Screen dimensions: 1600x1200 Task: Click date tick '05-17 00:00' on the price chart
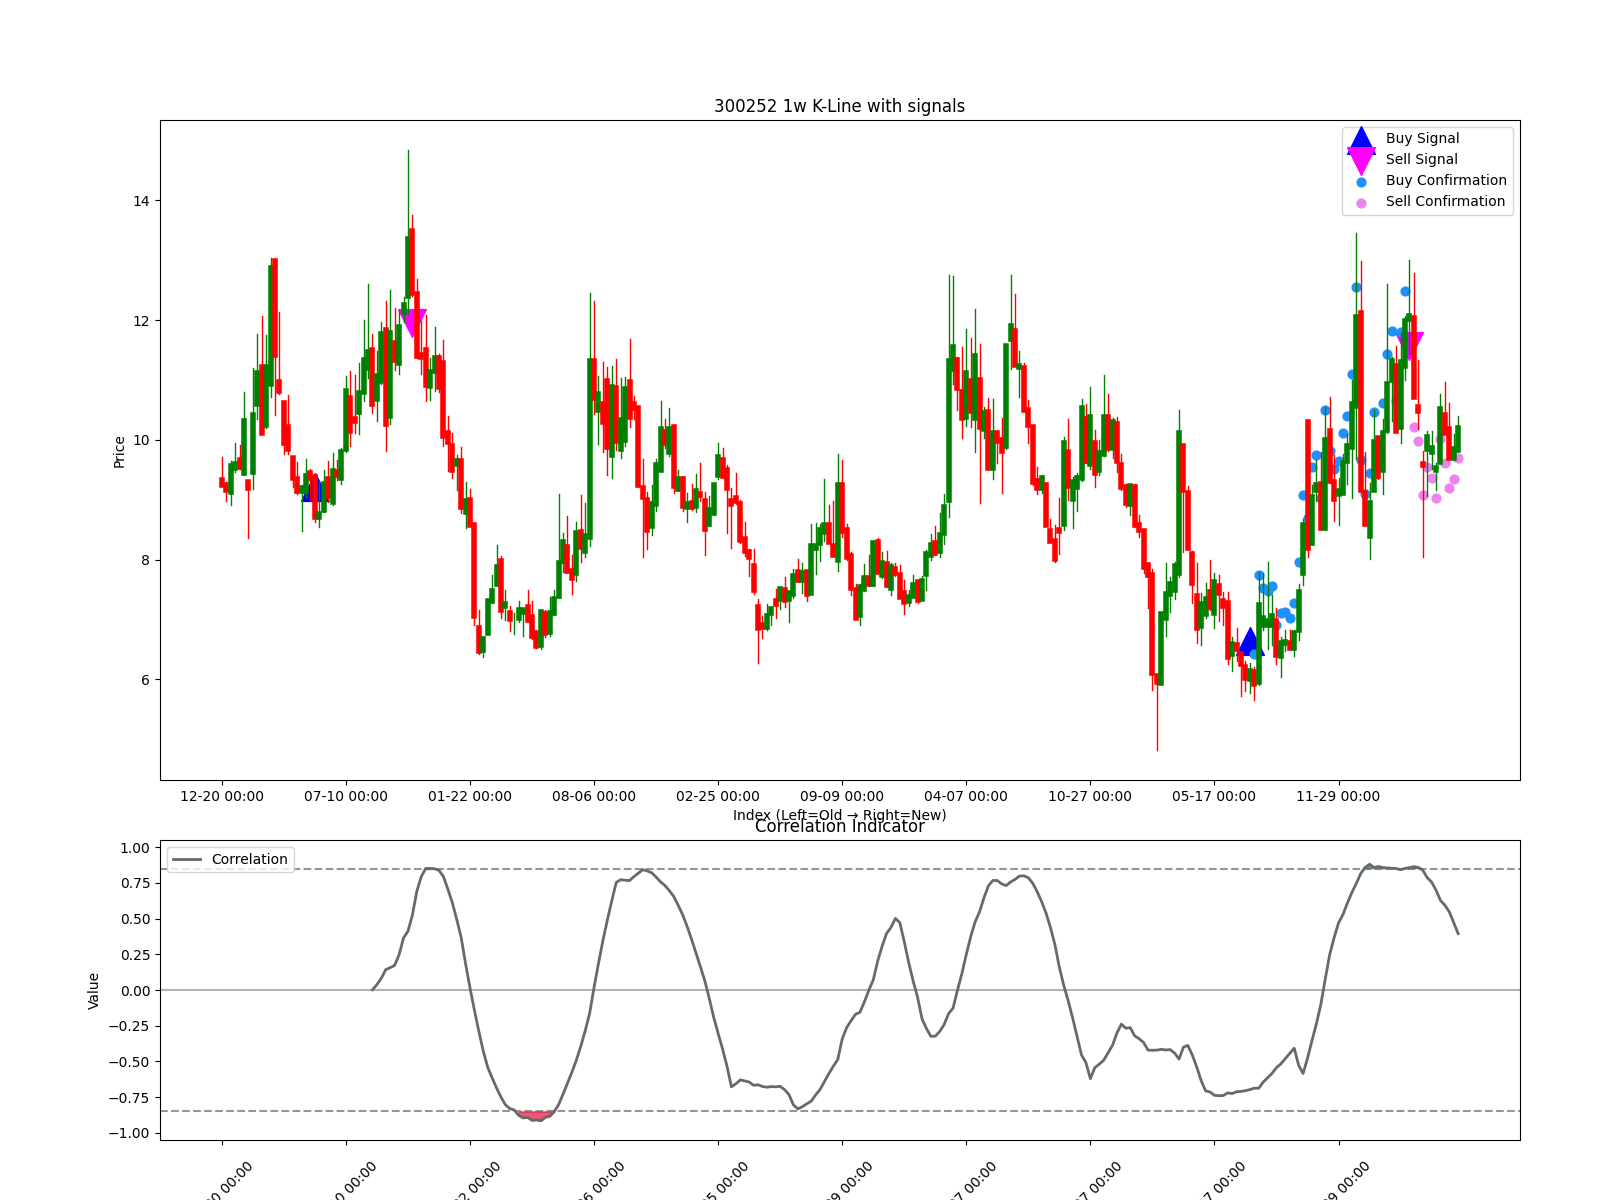[x=1214, y=796]
